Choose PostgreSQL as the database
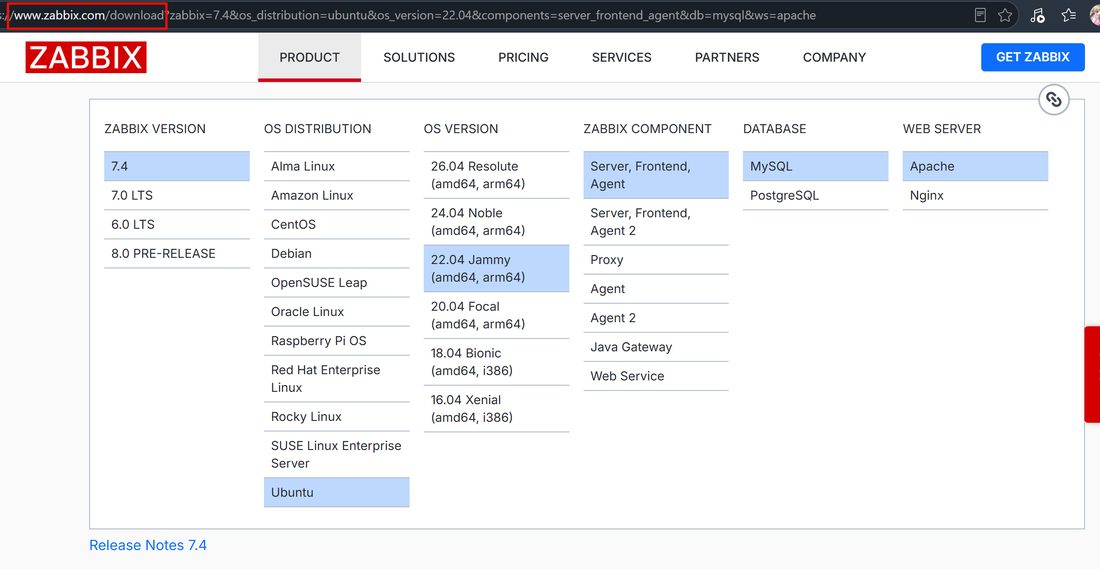Screen dimensions: 1100x569 pyautogui.click(x=815, y=195)
